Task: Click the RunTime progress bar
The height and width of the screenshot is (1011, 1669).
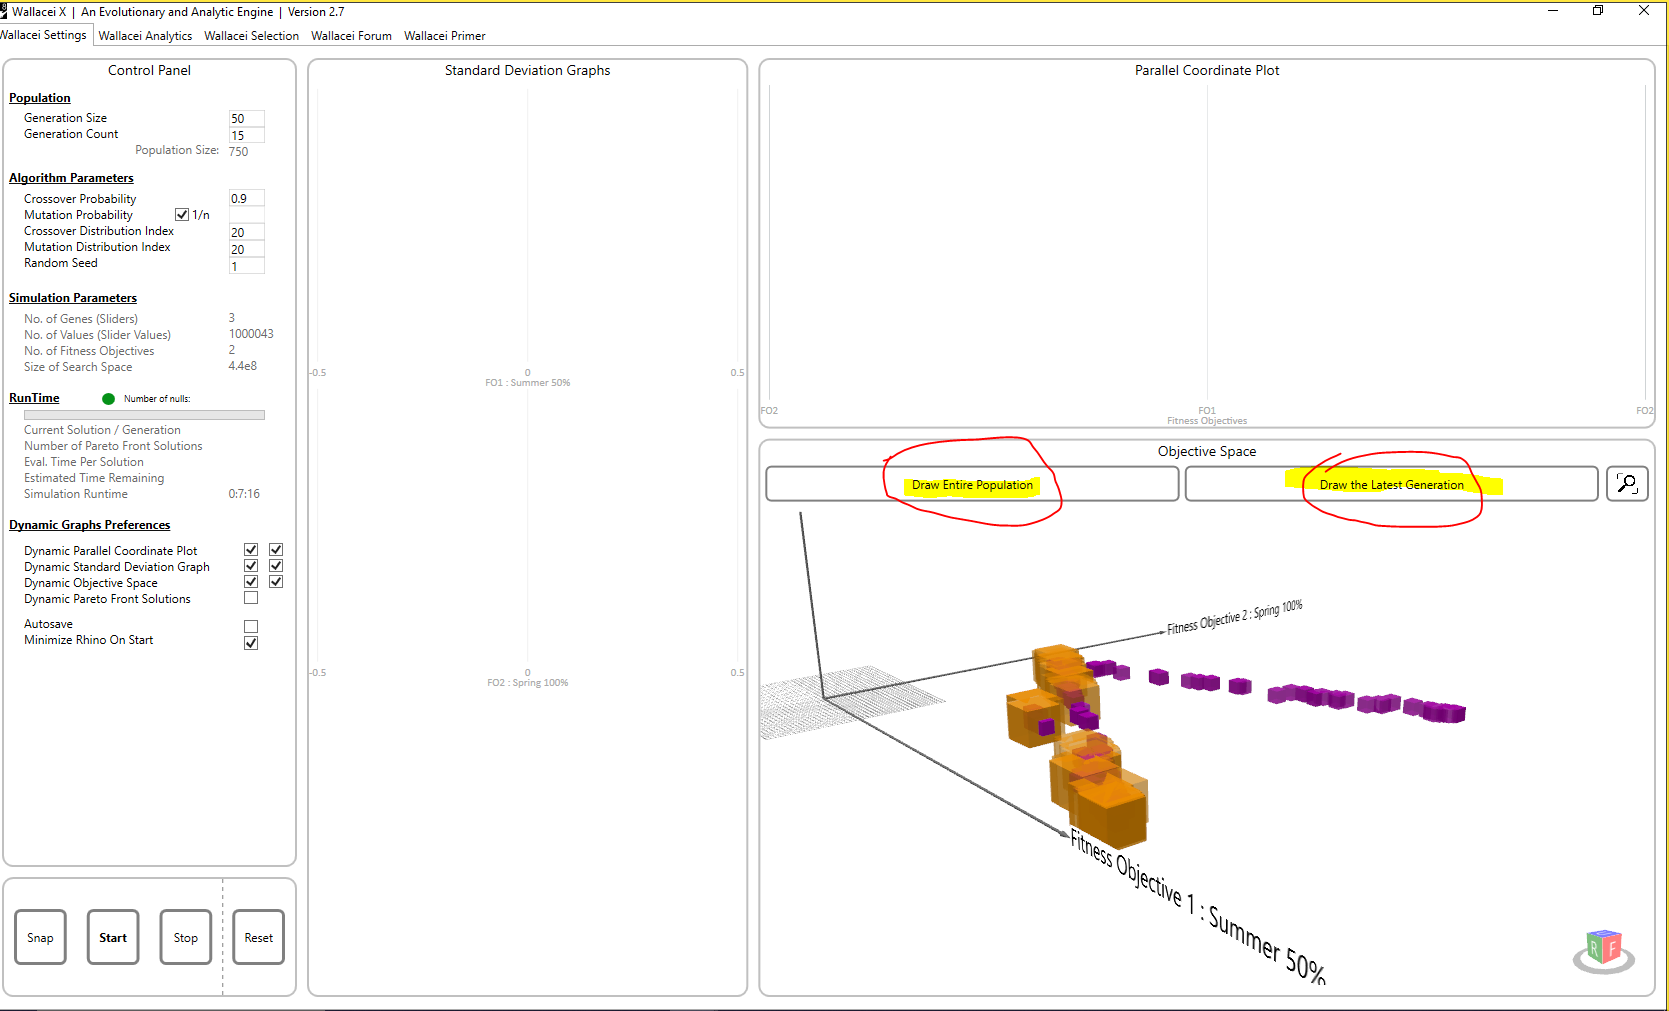Action: click(144, 415)
